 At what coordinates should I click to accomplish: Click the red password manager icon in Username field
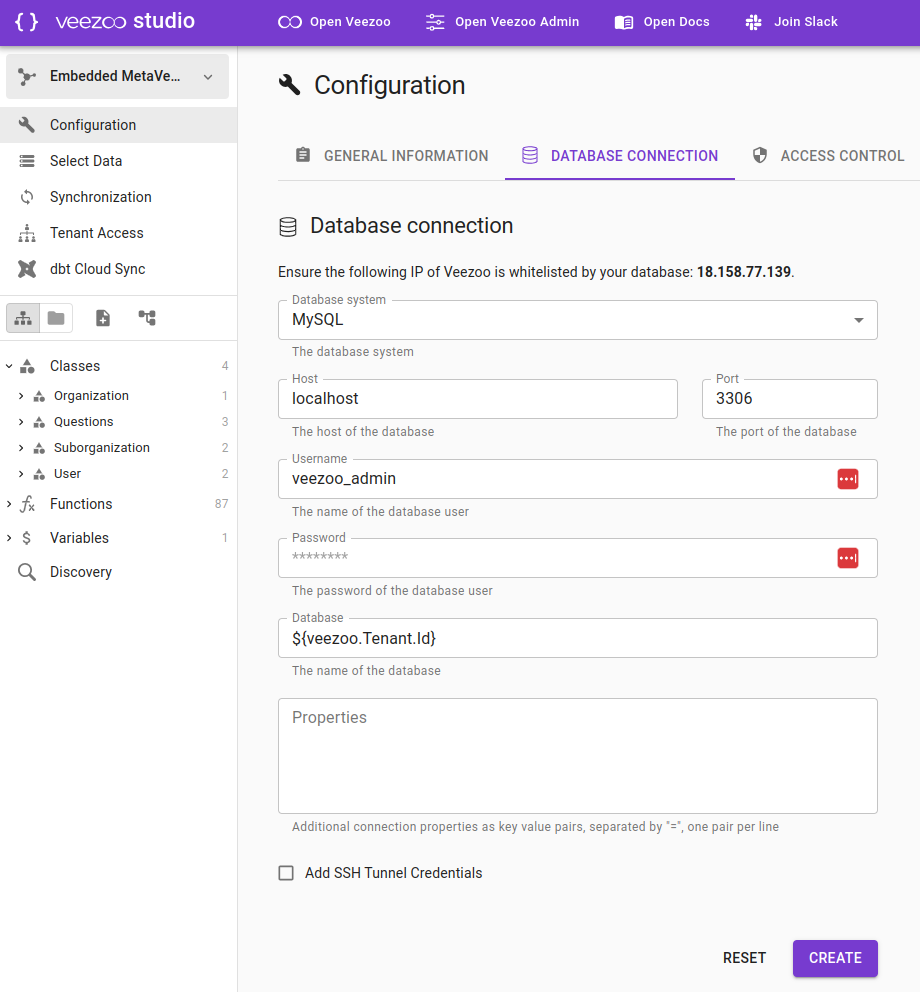[848, 479]
